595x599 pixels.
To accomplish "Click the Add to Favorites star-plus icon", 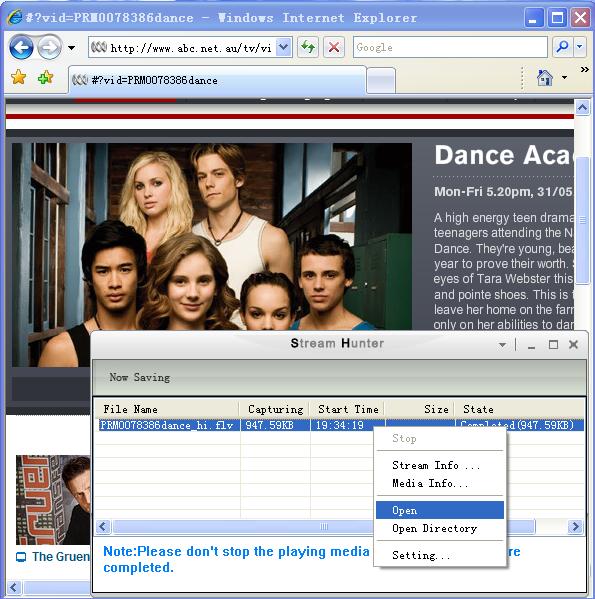I will pos(45,78).
